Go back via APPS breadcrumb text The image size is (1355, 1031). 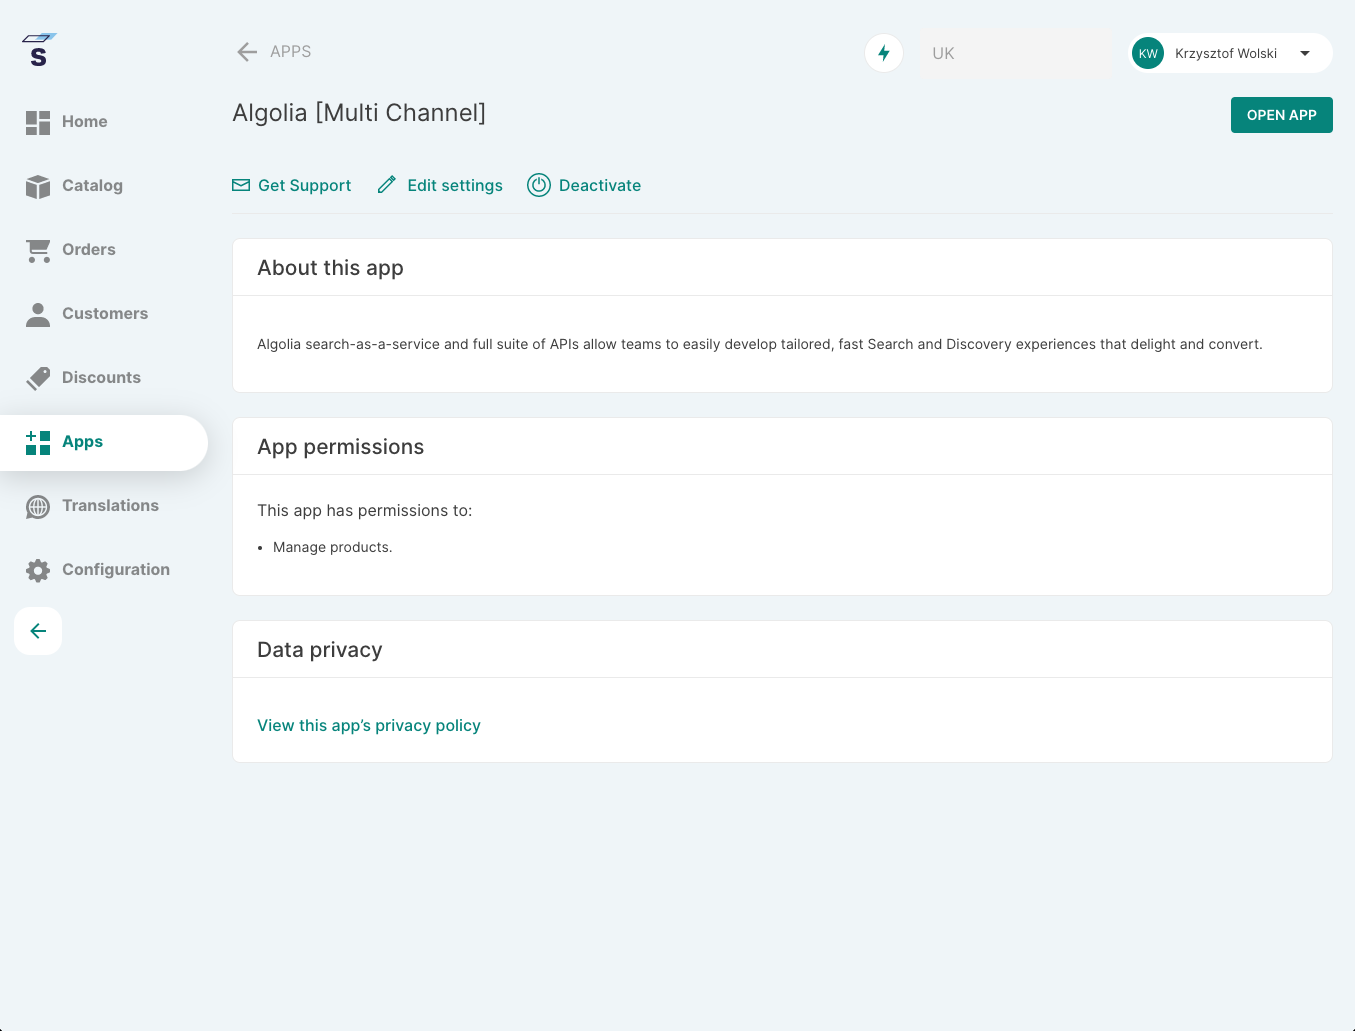click(291, 51)
